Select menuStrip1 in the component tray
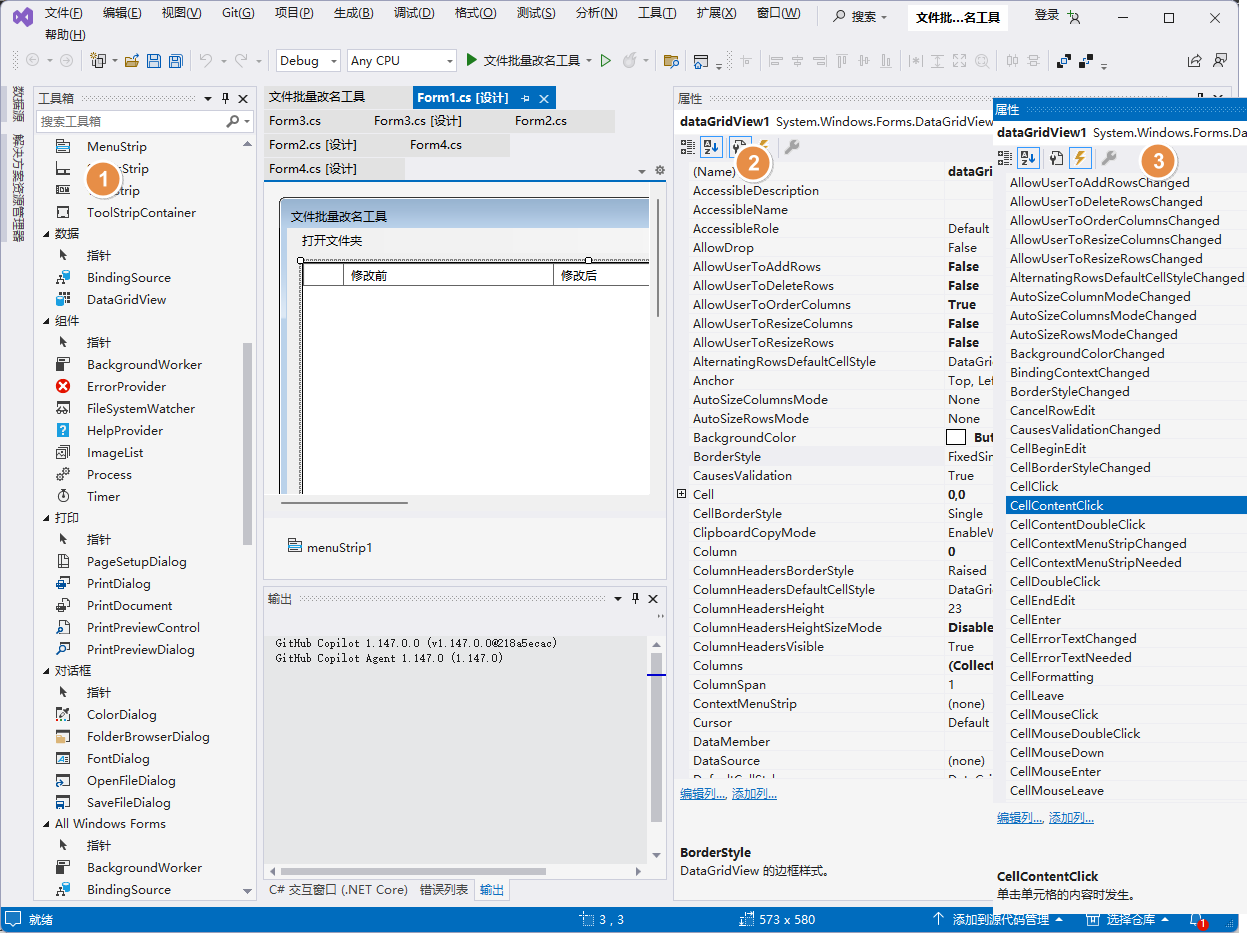 (329, 547)
